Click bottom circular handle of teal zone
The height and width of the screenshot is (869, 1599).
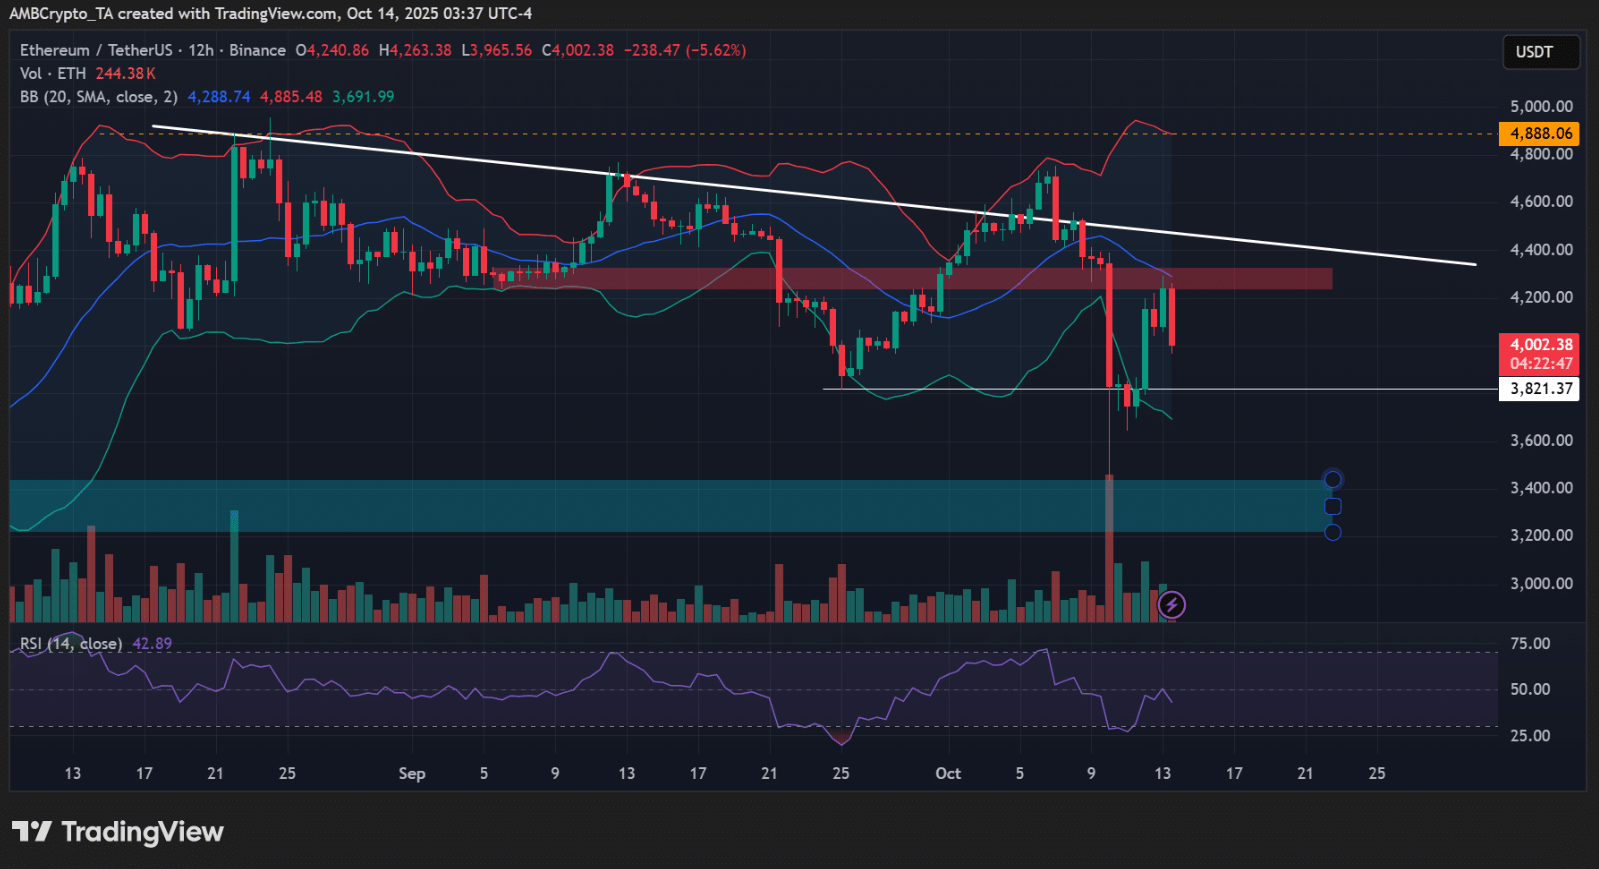point(1332,532)
